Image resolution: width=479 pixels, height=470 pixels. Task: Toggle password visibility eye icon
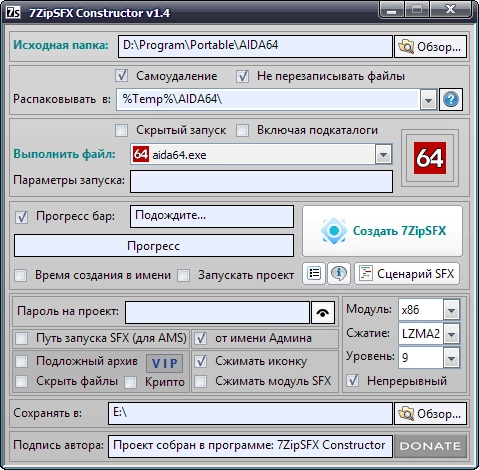(322, 312)
